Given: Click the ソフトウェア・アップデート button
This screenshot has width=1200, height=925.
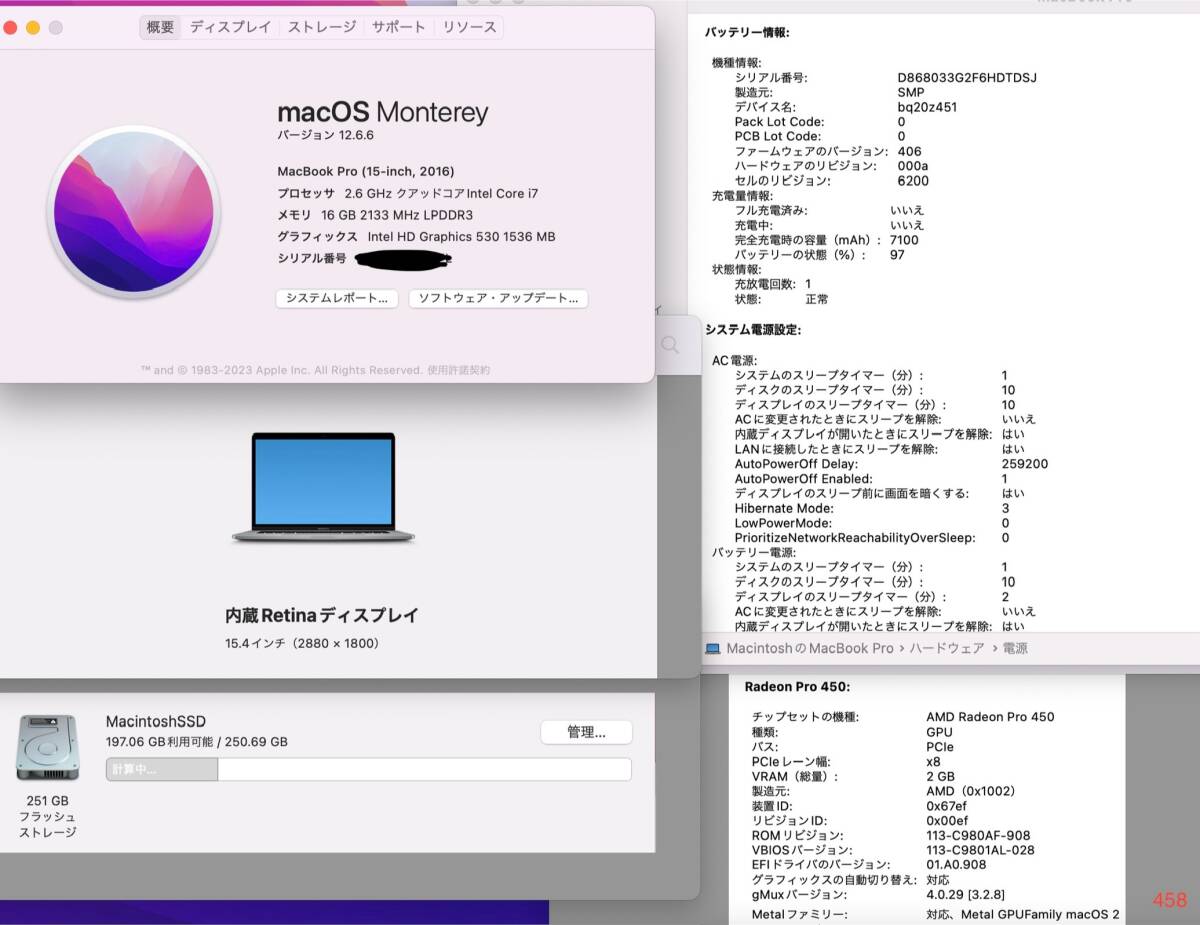Looking at the screenshot, I should tap(498, 298).
